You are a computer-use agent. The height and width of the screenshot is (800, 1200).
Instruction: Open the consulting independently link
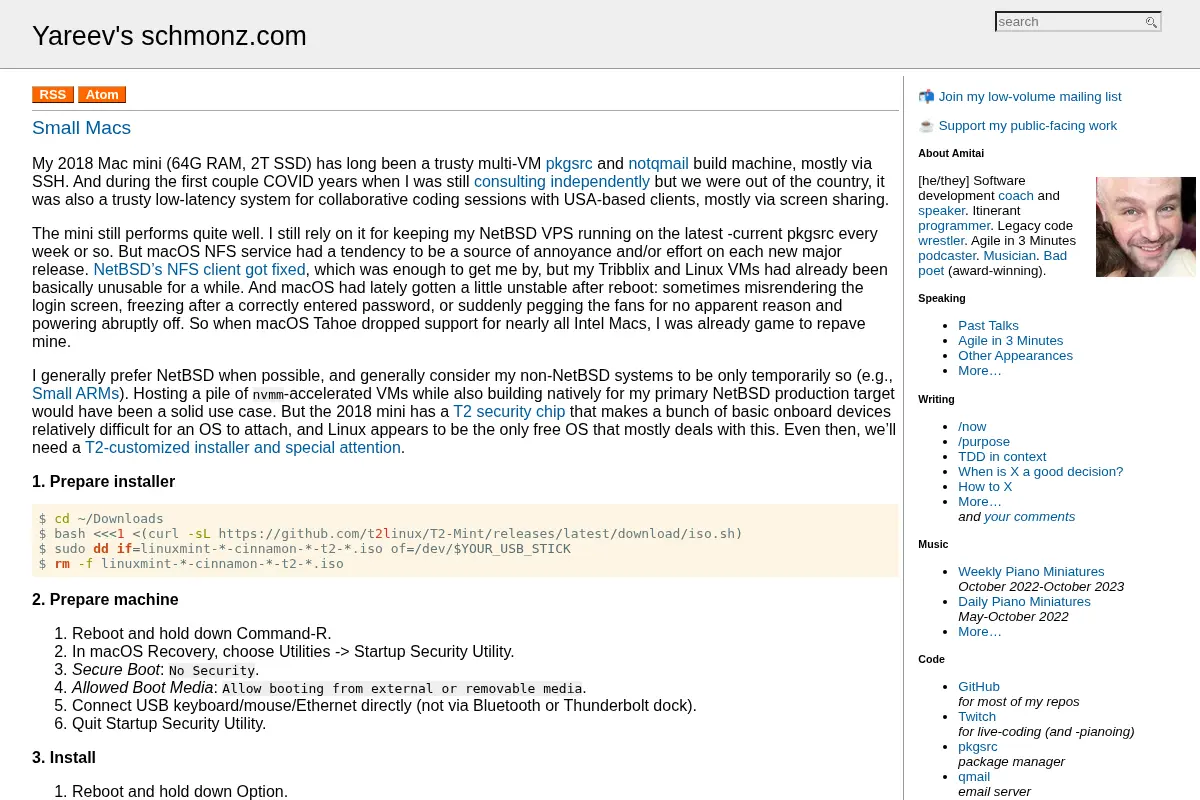tap(562, 182)
